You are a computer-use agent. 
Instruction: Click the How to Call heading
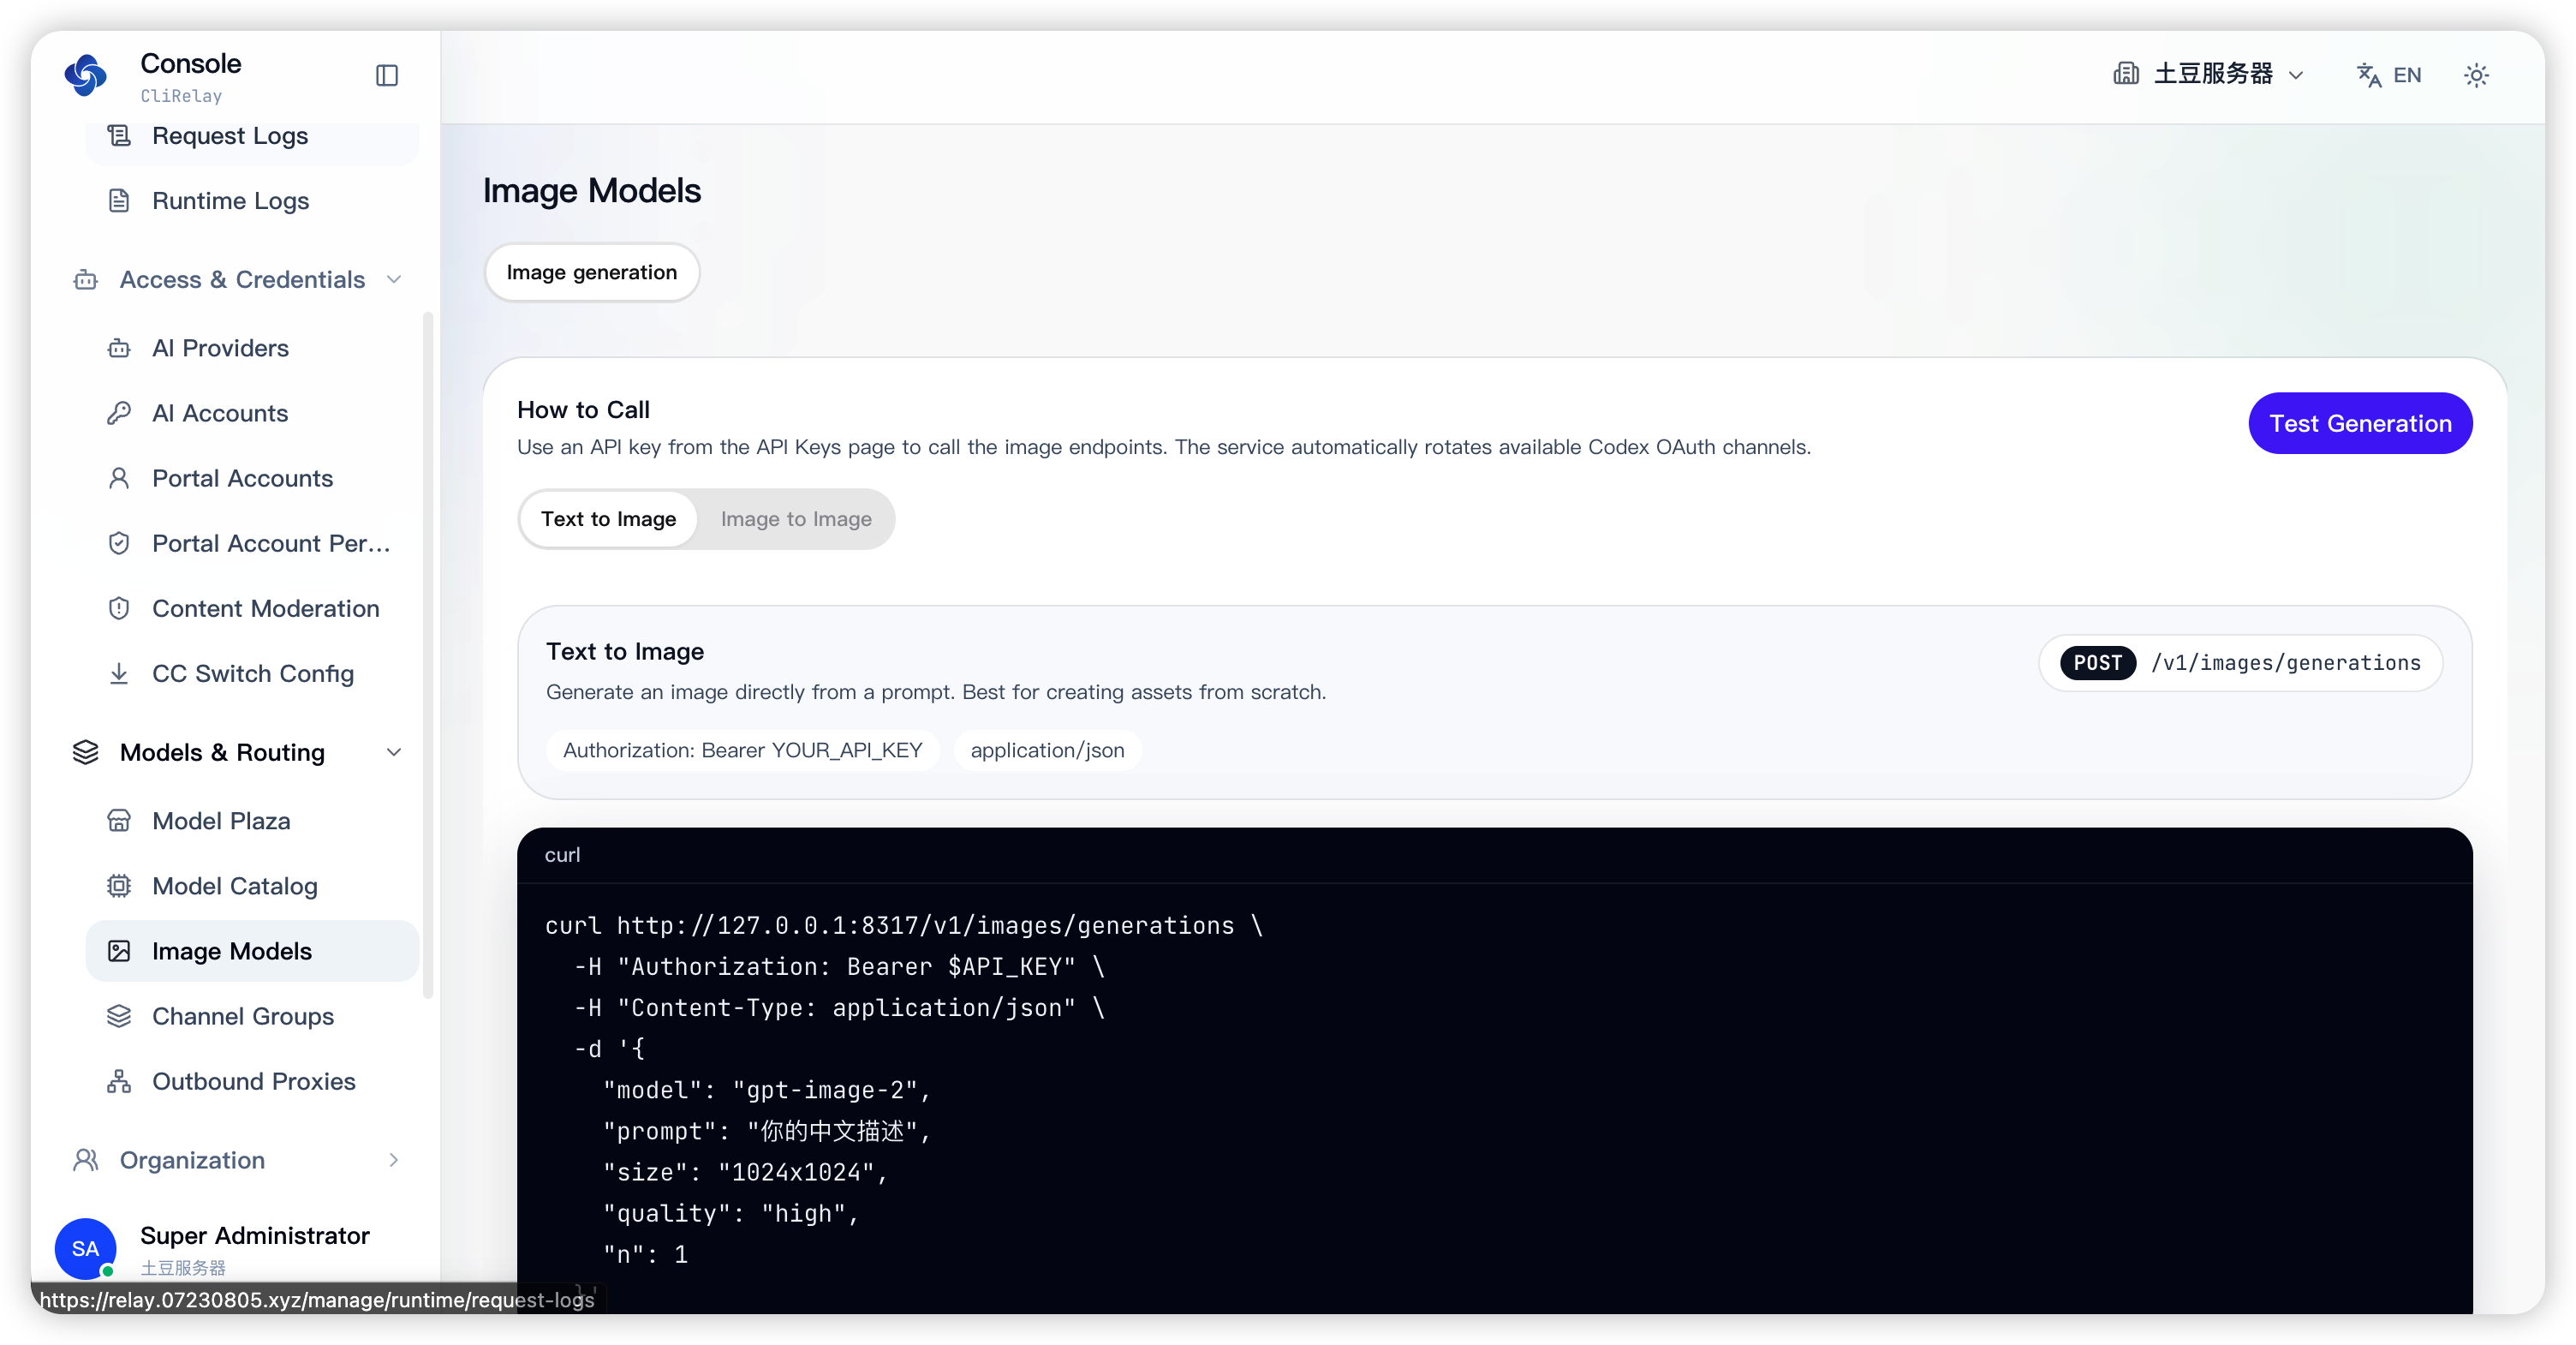583,410
